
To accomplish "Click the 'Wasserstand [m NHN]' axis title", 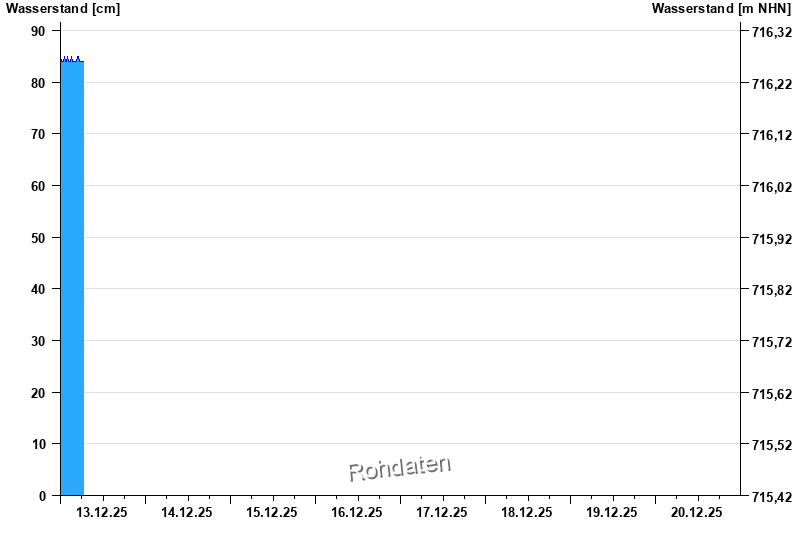I will click(721, 9).
